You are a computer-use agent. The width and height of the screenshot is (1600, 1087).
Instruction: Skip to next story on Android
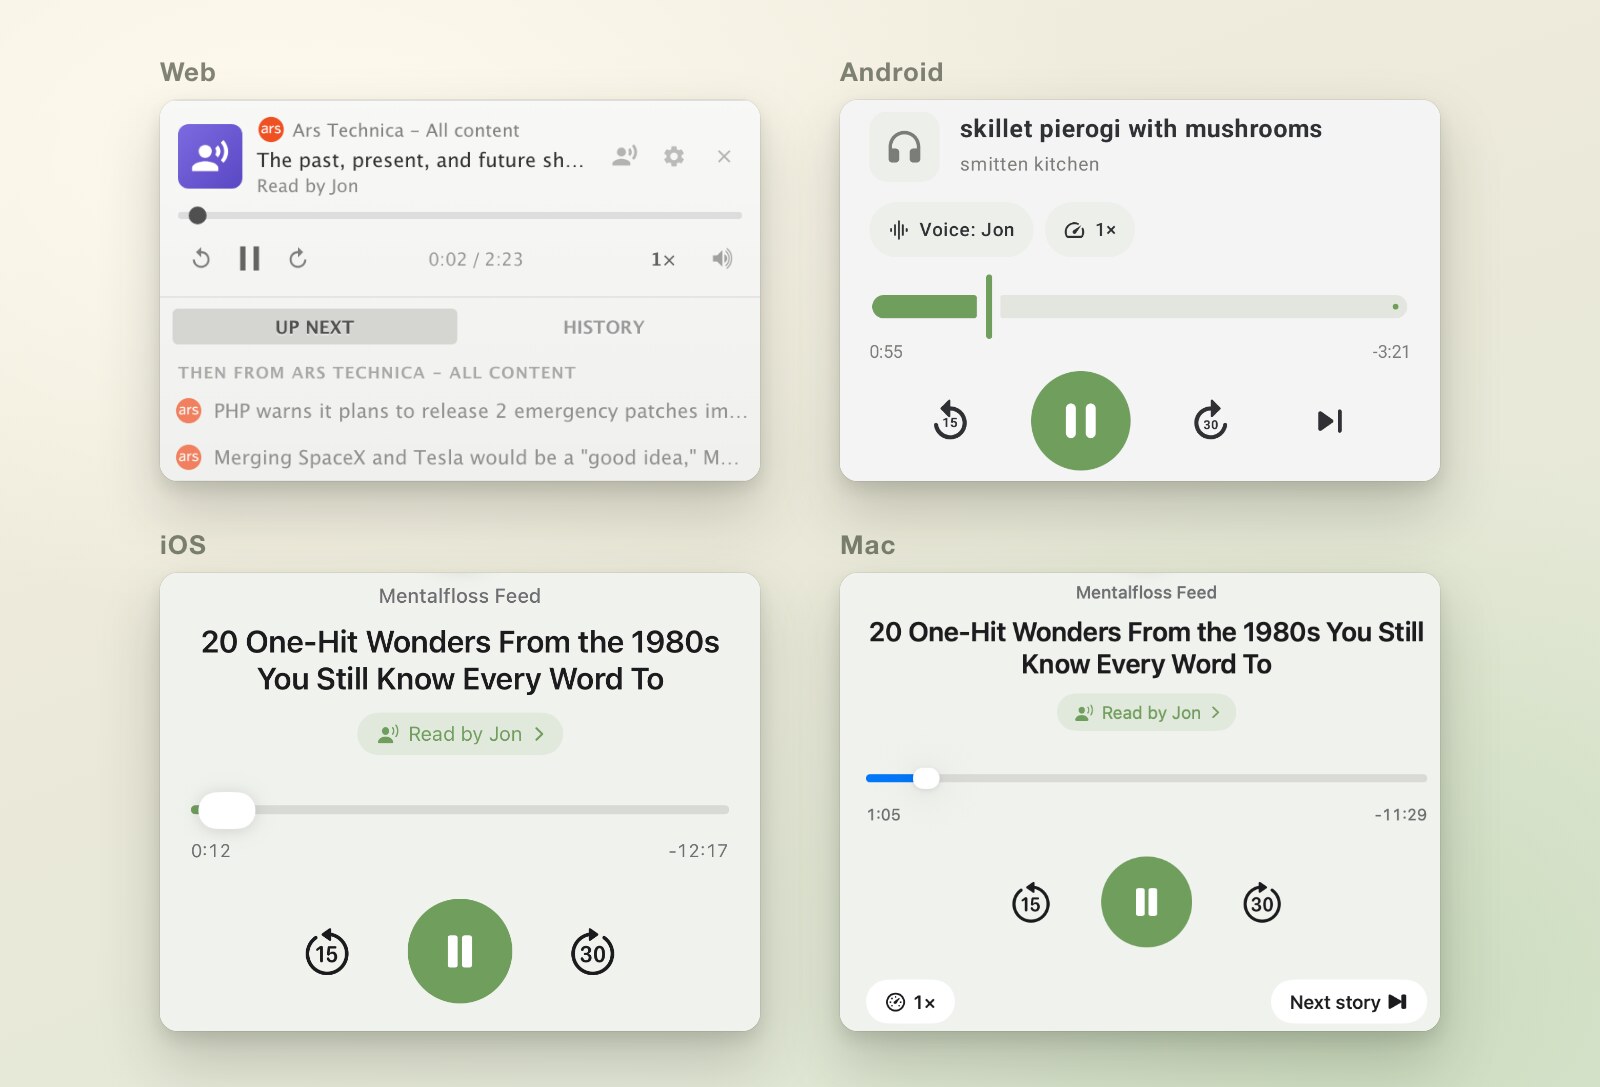1330,421
